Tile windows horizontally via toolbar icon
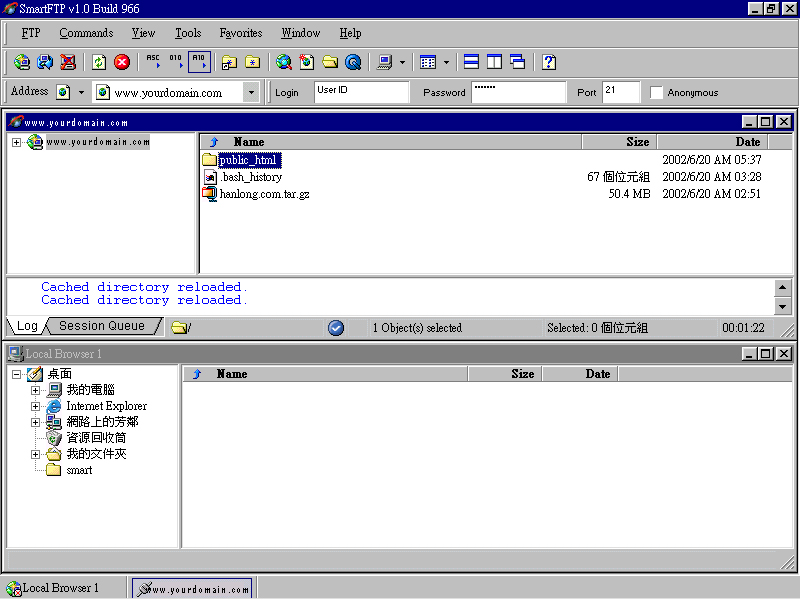This screenshot has width=800, height=600. [471, 62]
